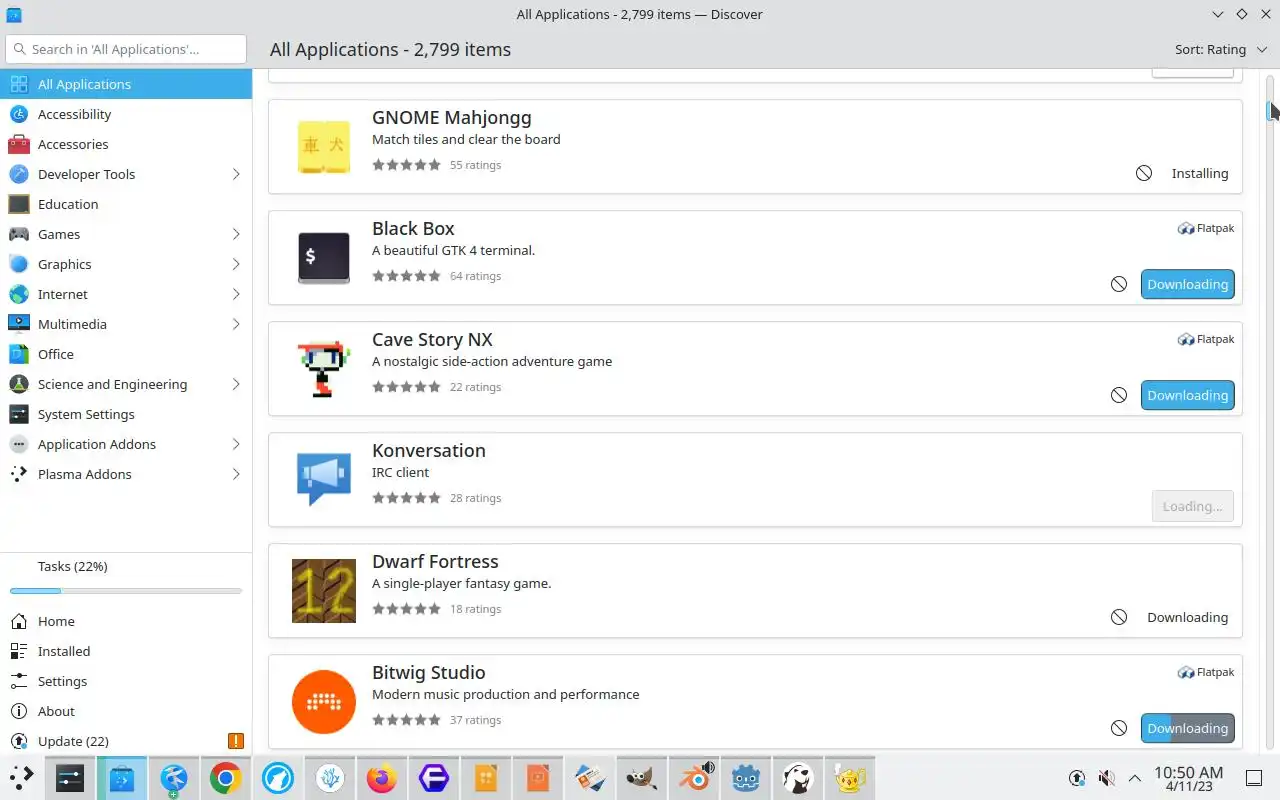Screen dimensions: 1280x800
Task: Open Blender from the taskbar
Action: pyautogui.click(x=694, y=778)
